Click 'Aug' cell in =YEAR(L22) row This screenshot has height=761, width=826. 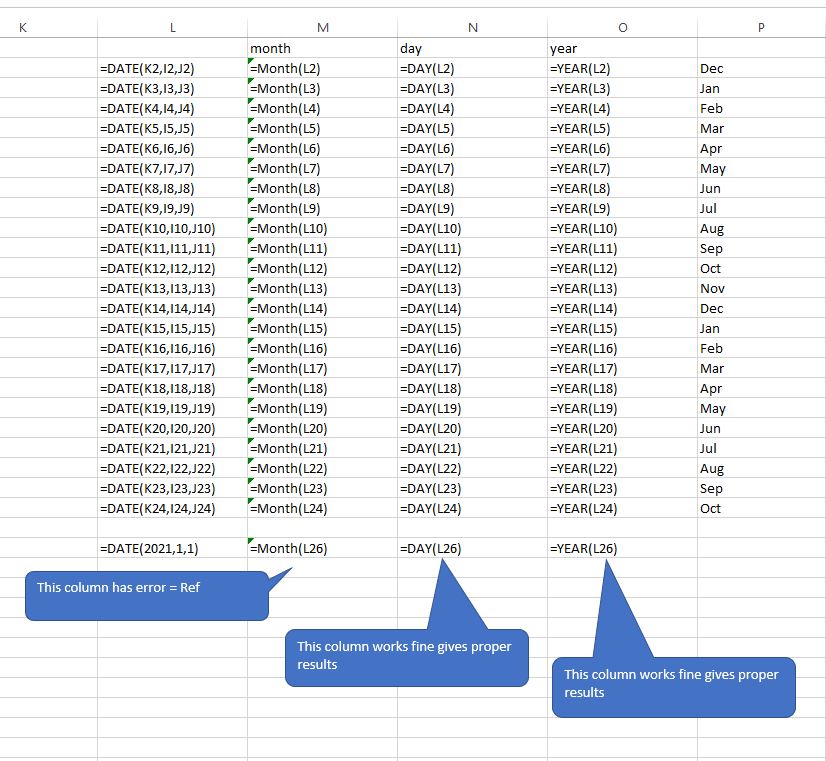pyautogui.click(x=761, y=469)
